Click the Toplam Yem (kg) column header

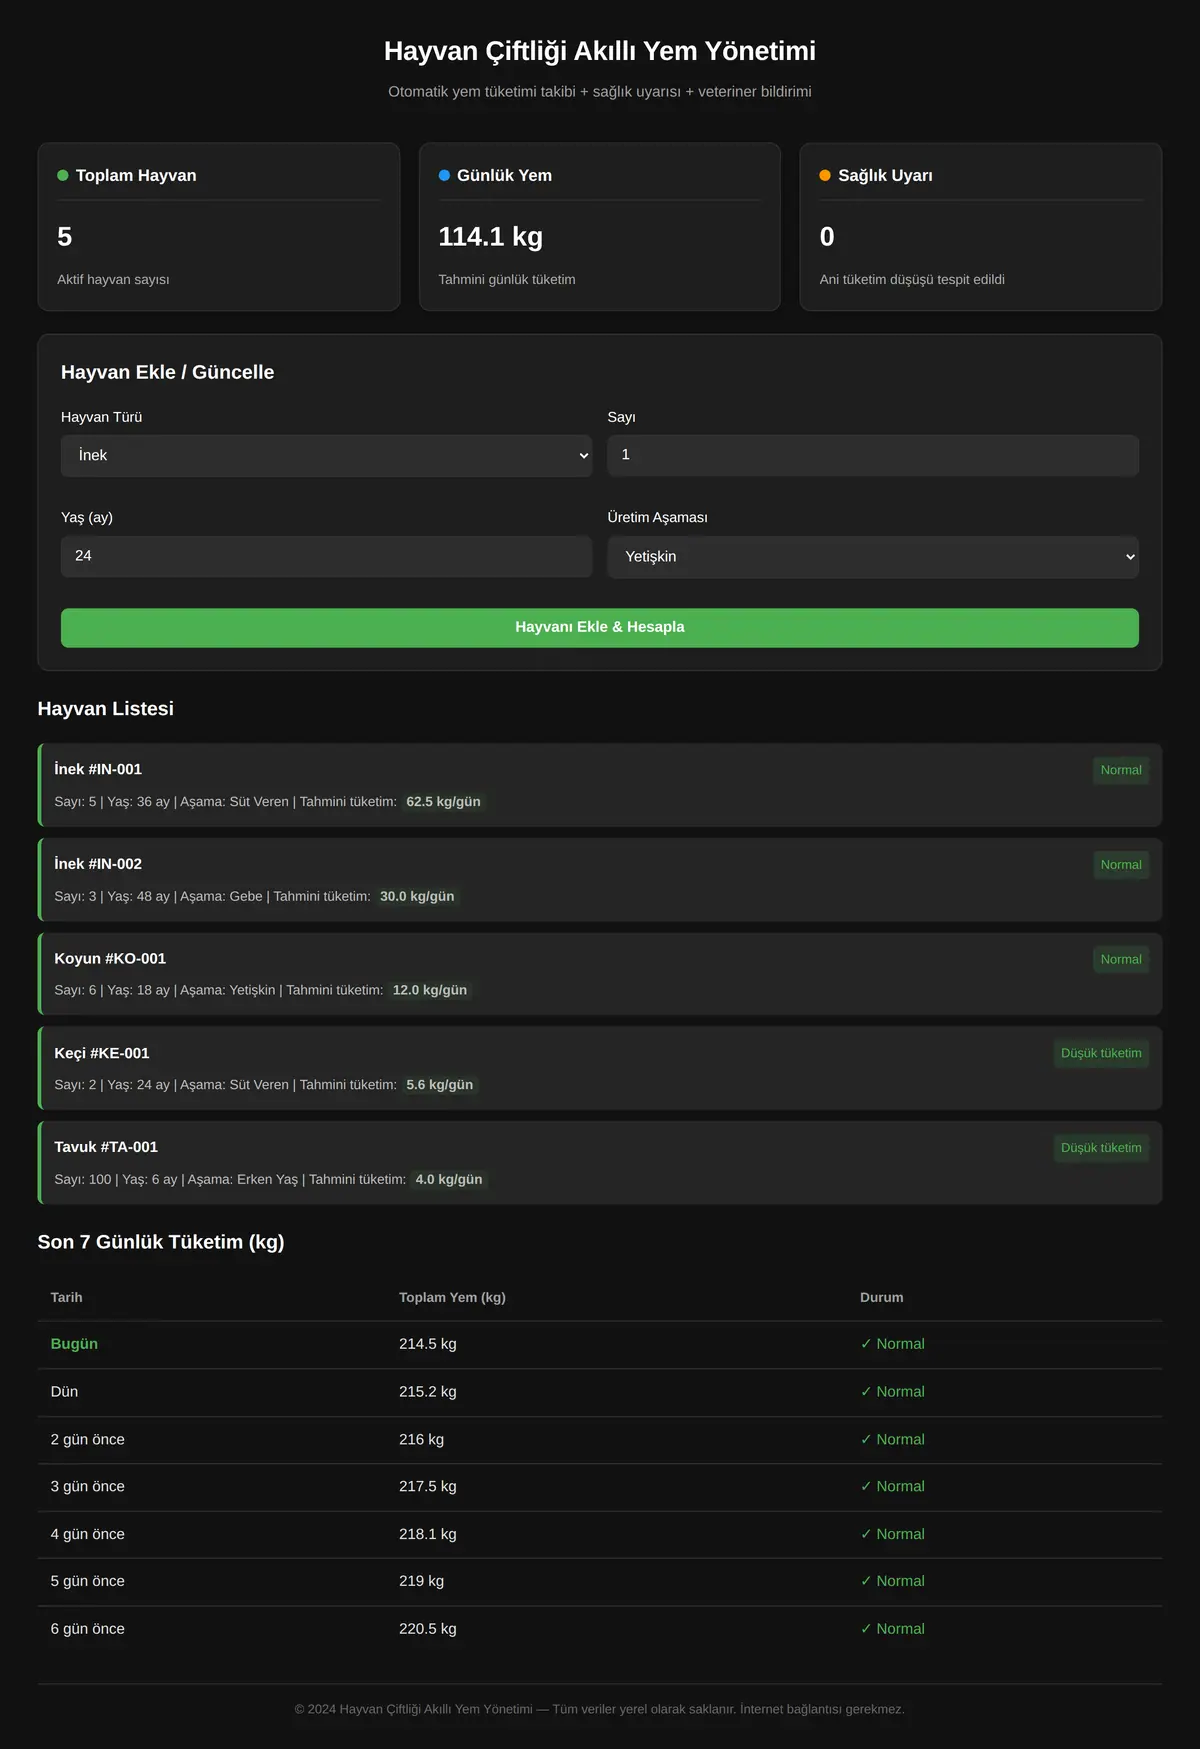[x=452, y=1297]
